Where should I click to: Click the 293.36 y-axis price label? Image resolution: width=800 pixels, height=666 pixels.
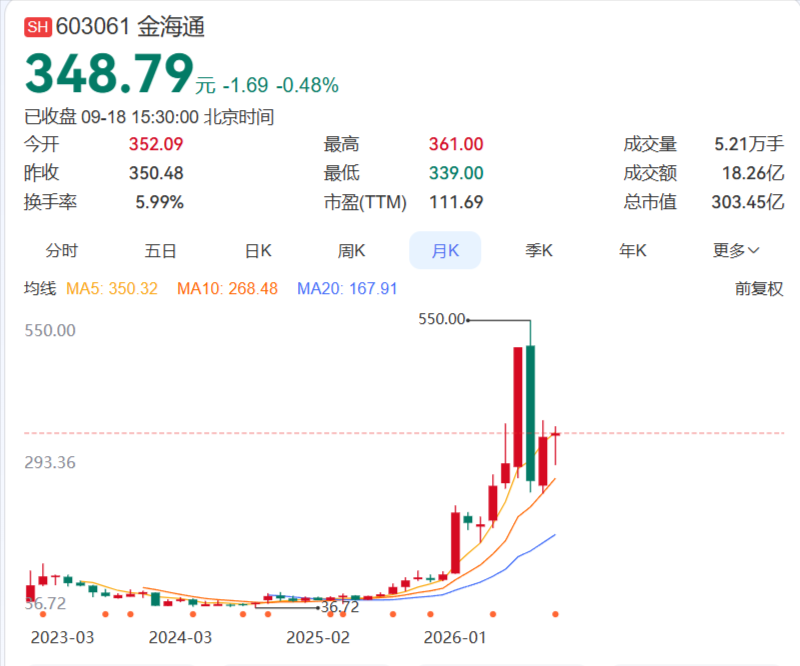(50, 462)
